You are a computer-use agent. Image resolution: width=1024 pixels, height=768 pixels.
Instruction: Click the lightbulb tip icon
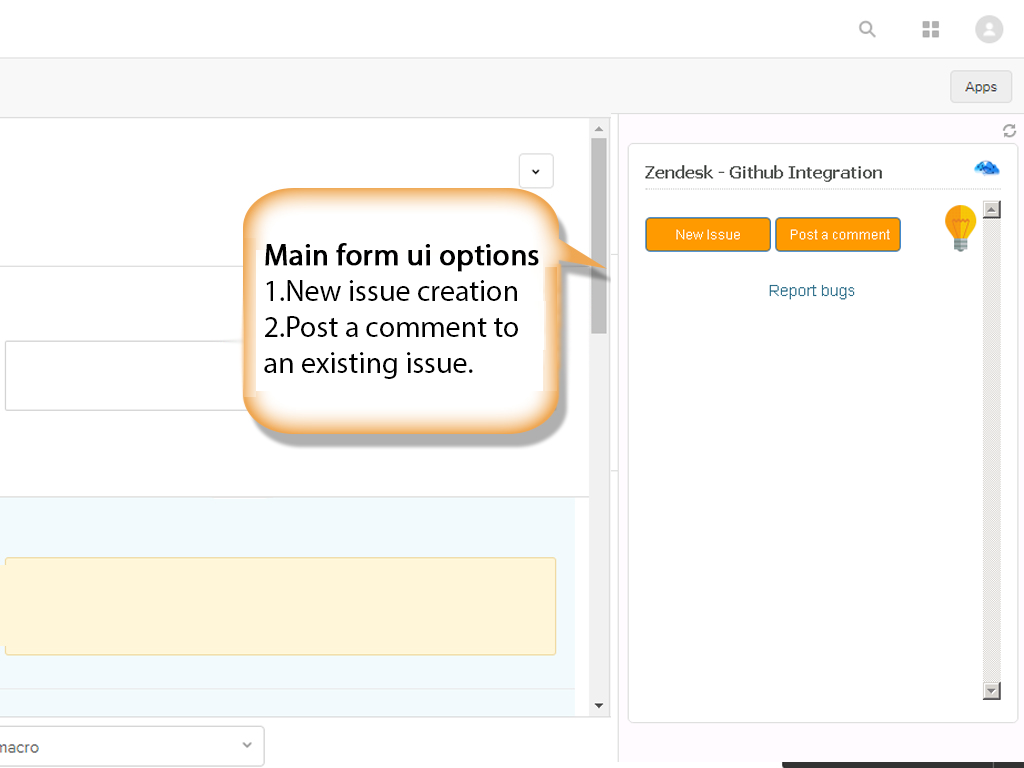[960, 227]
